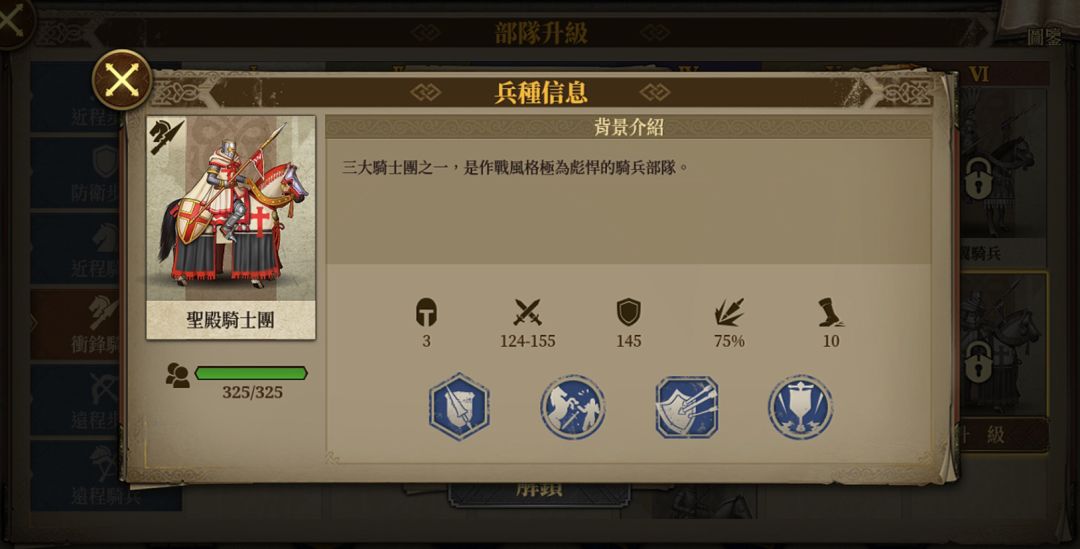The width and height of the screenshot is (1080, 549).
Task: Click the troop count people icon
Action: point(177,375)
